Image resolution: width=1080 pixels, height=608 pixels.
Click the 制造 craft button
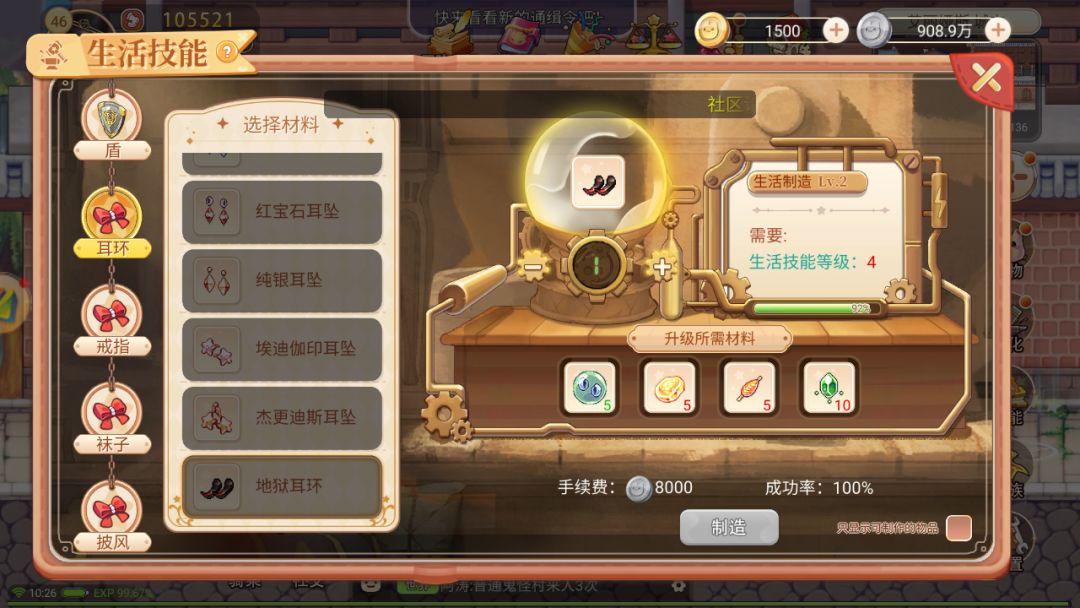point(729,527)
